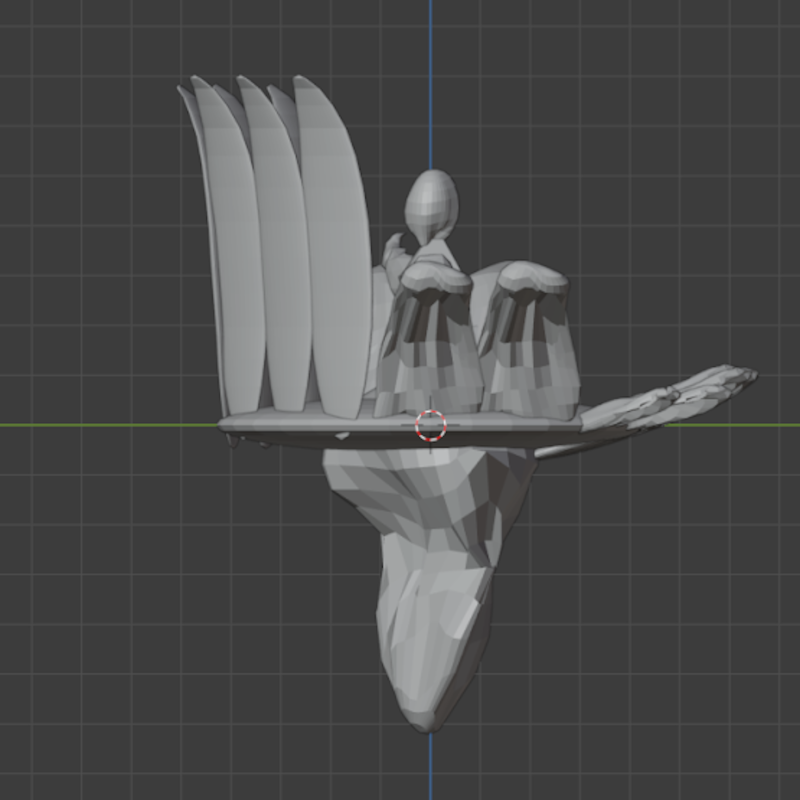The width and height of the screenshot is (800, 800).
Task: Click the flat disc platform's left edge
Action: (228, 424)
